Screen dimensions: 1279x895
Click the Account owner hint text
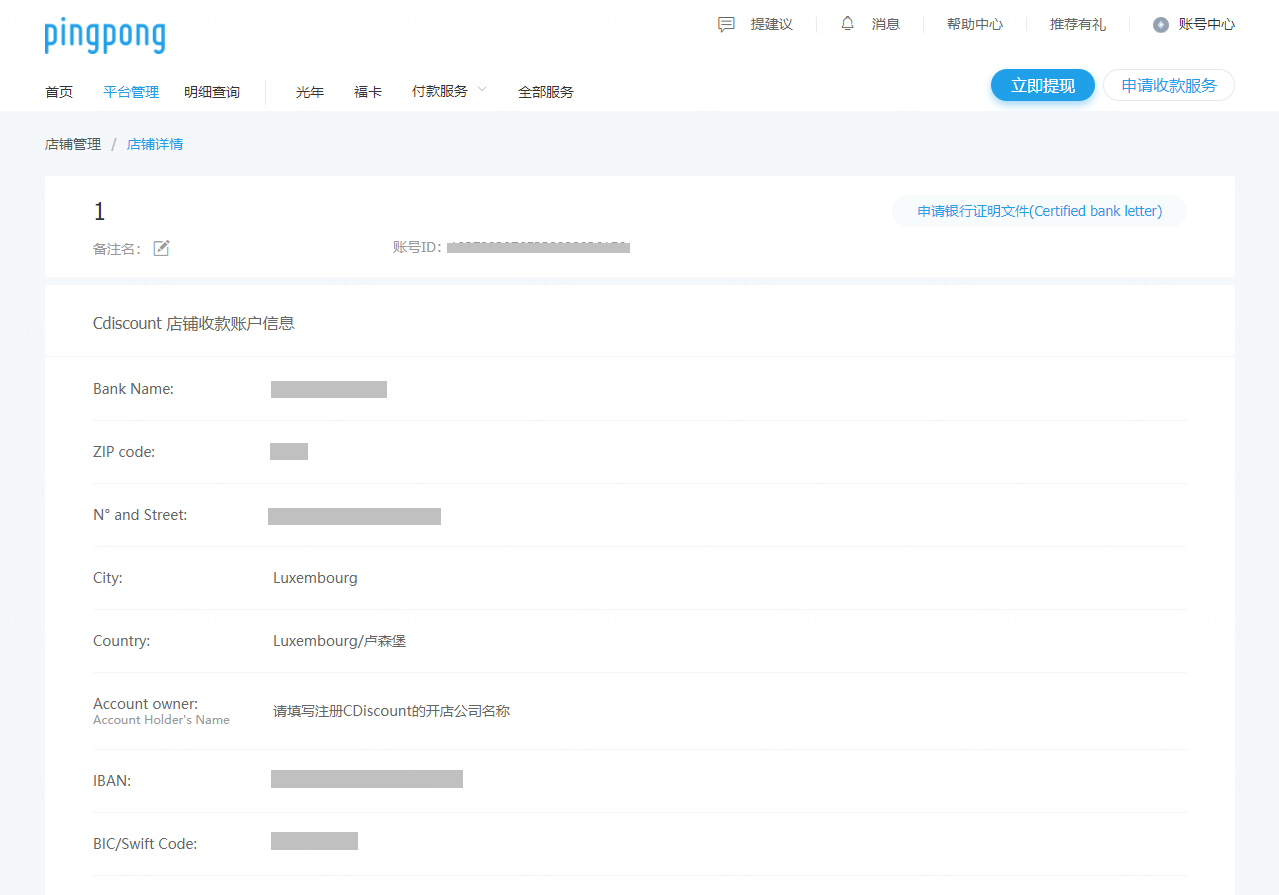click(x=392, y=711)
